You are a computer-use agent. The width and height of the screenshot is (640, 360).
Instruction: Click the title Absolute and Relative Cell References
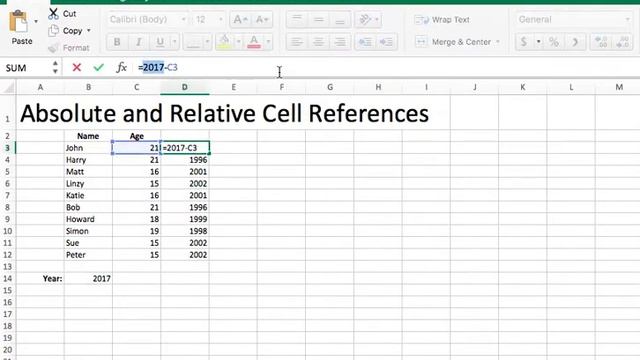(x=224, y=113)
